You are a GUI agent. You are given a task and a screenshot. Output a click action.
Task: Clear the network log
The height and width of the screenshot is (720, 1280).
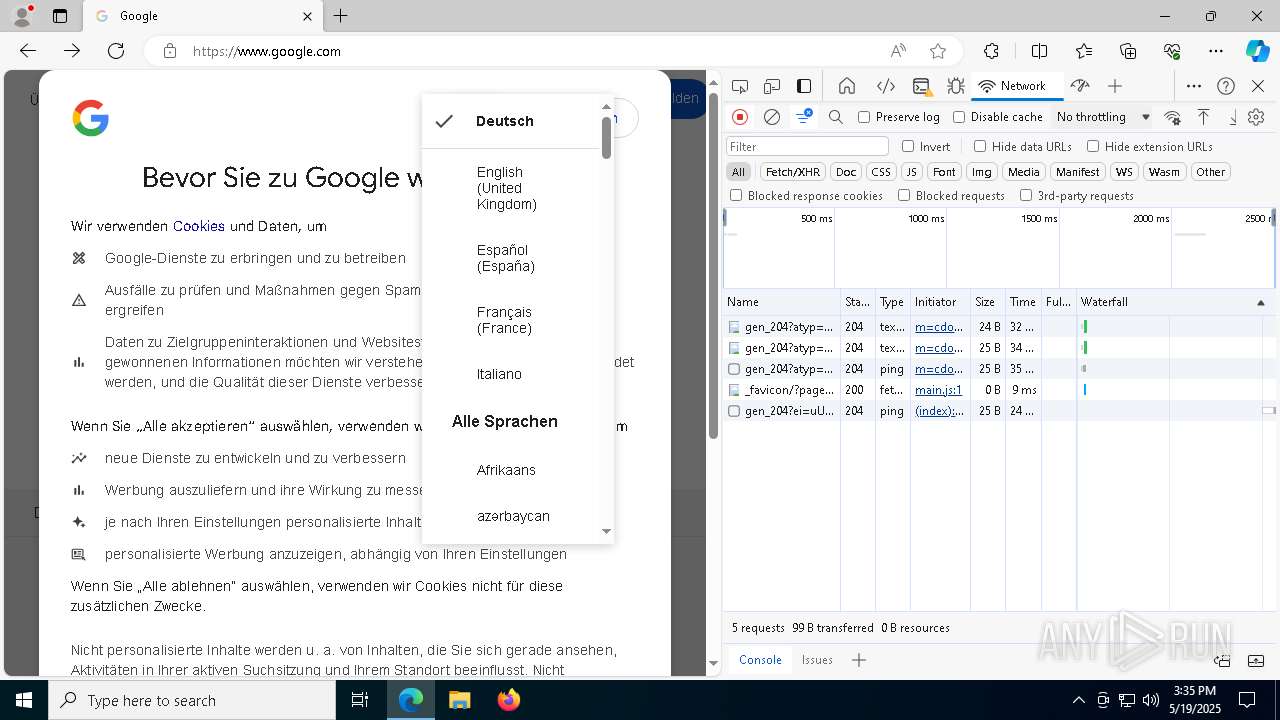click(x=772, y=117)
